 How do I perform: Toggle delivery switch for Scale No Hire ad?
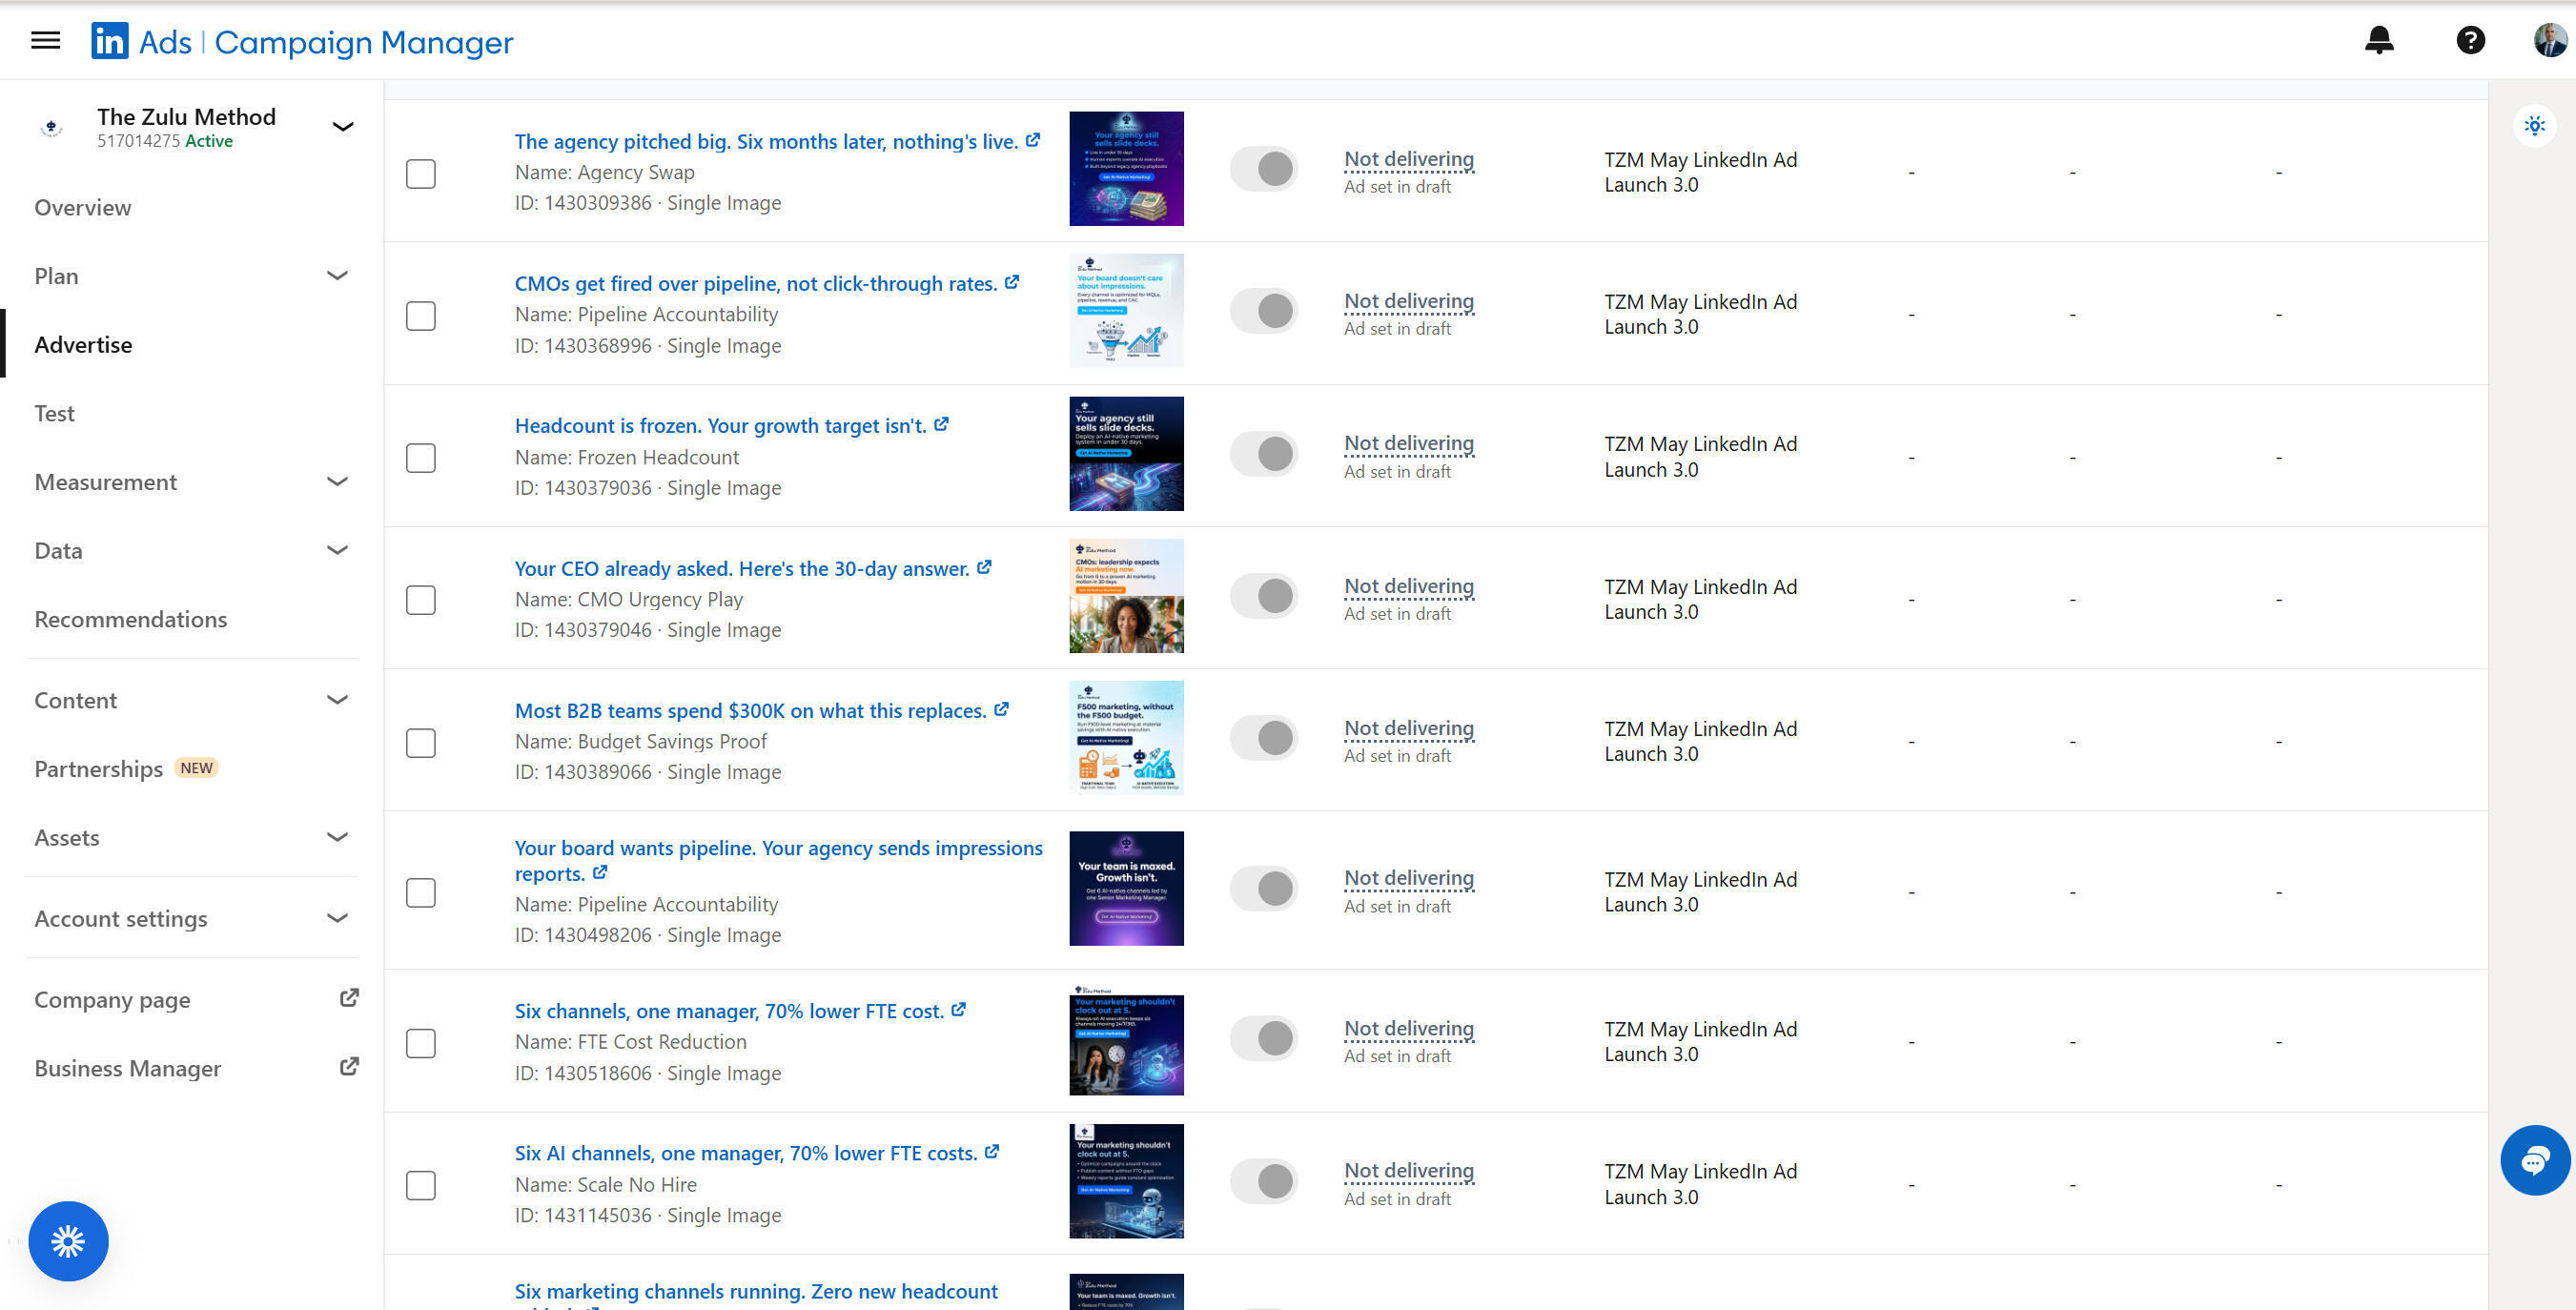1264,1180
